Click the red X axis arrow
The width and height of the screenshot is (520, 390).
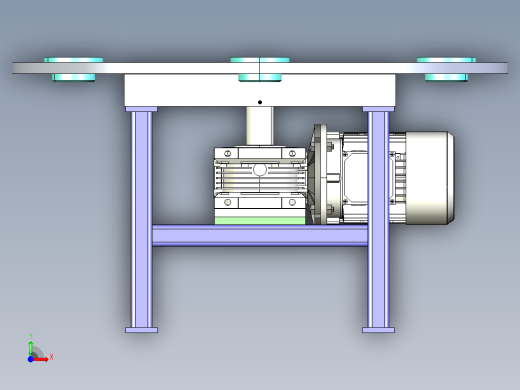41,359
